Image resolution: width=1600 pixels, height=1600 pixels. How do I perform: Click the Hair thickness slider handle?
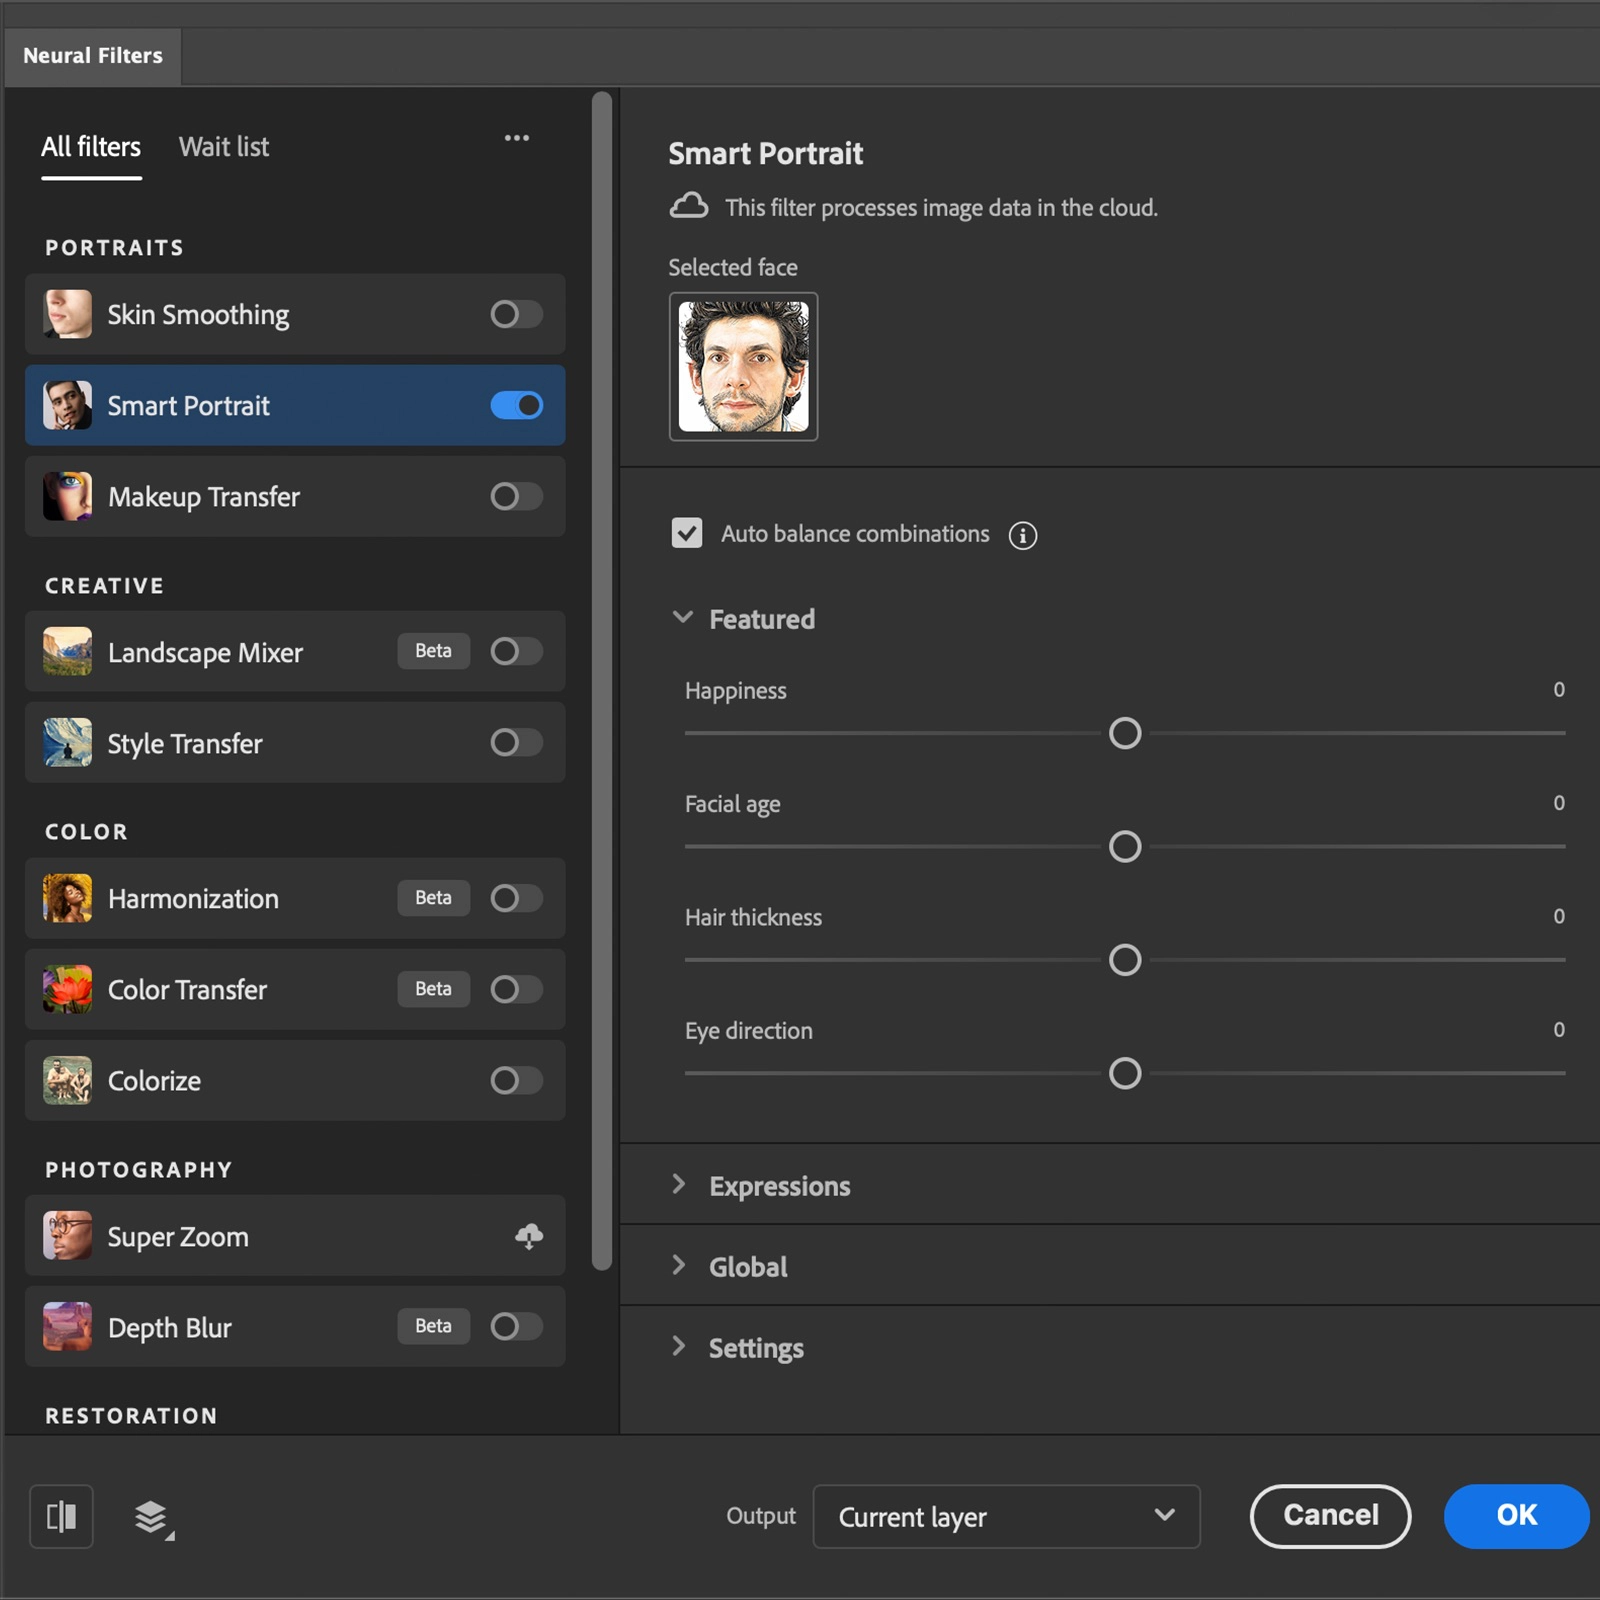coord(1125,960)
